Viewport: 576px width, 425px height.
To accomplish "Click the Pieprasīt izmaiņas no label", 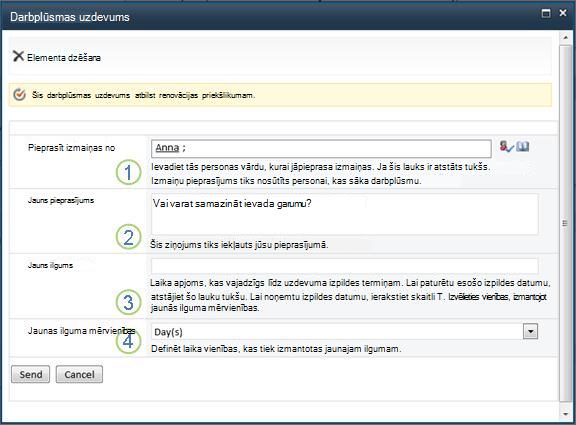I will pyautogui.click(x=72, y=148).
